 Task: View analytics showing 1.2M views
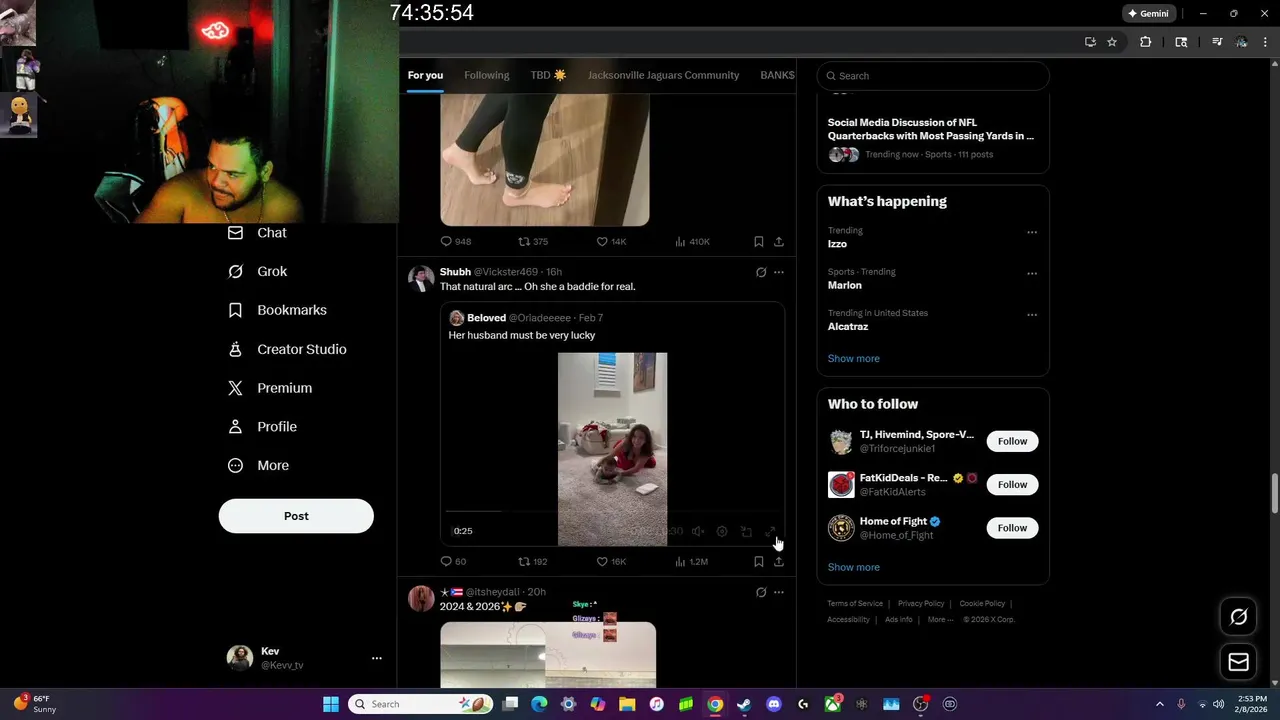[x=691, y=562]
